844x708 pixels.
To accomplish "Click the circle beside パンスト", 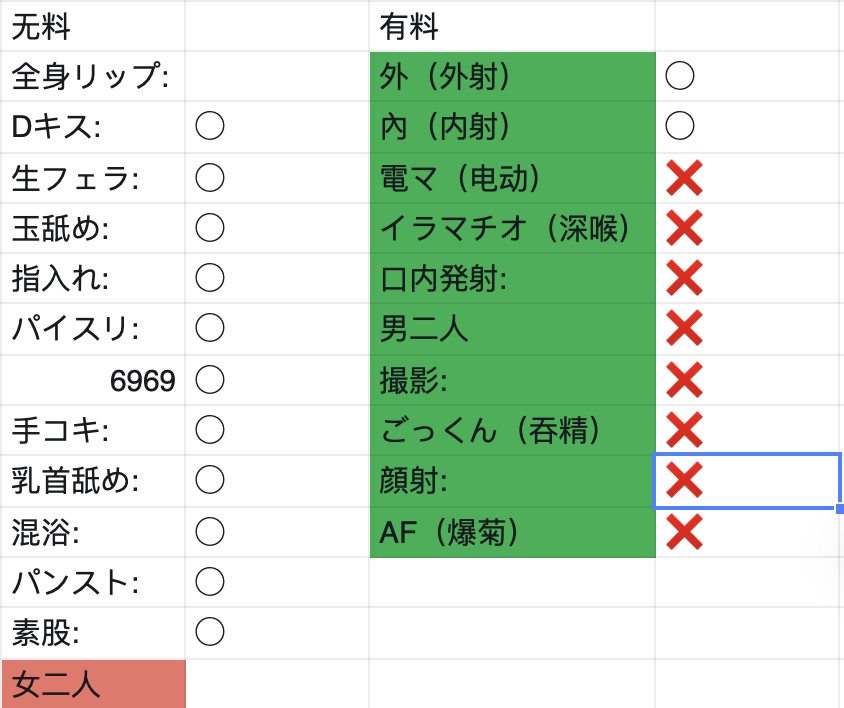I will tap(210, 581).
